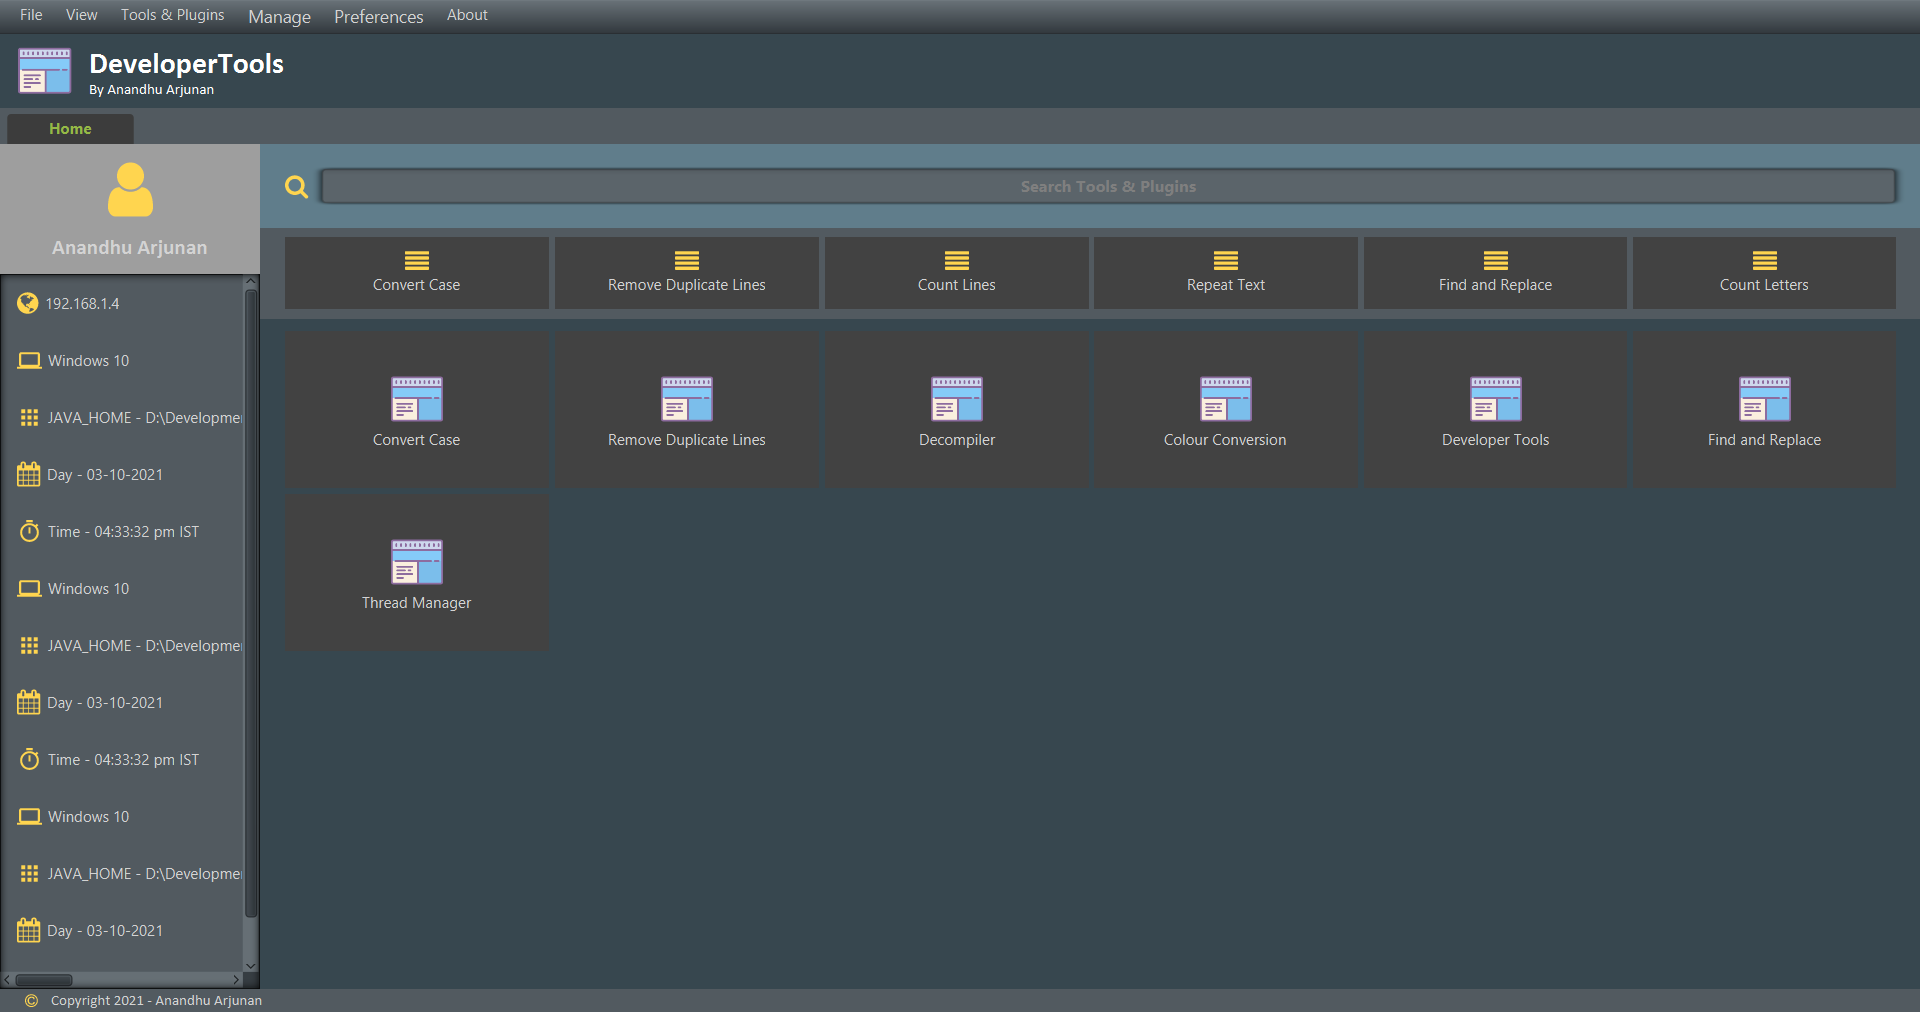
Task: Switch to the Home tab
Action: coord(70,129)
